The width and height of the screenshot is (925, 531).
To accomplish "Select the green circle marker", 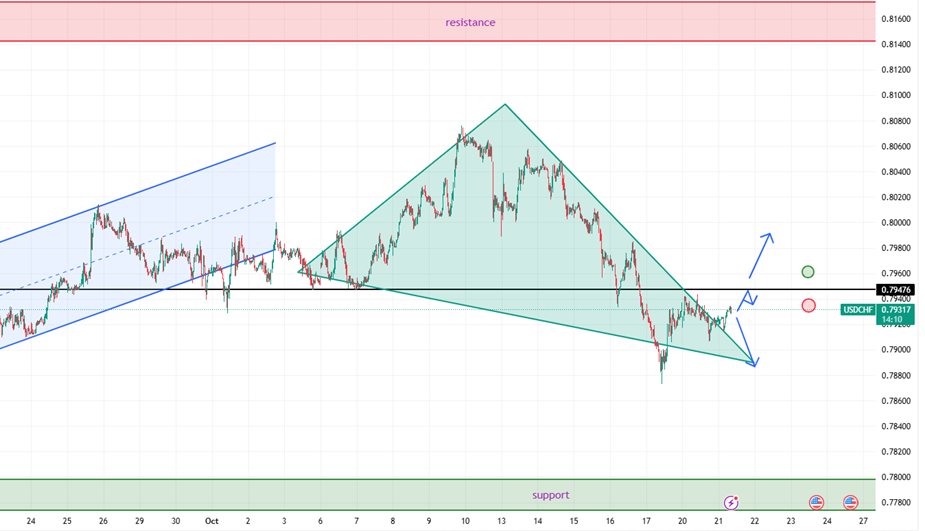I will coord(808,272).
